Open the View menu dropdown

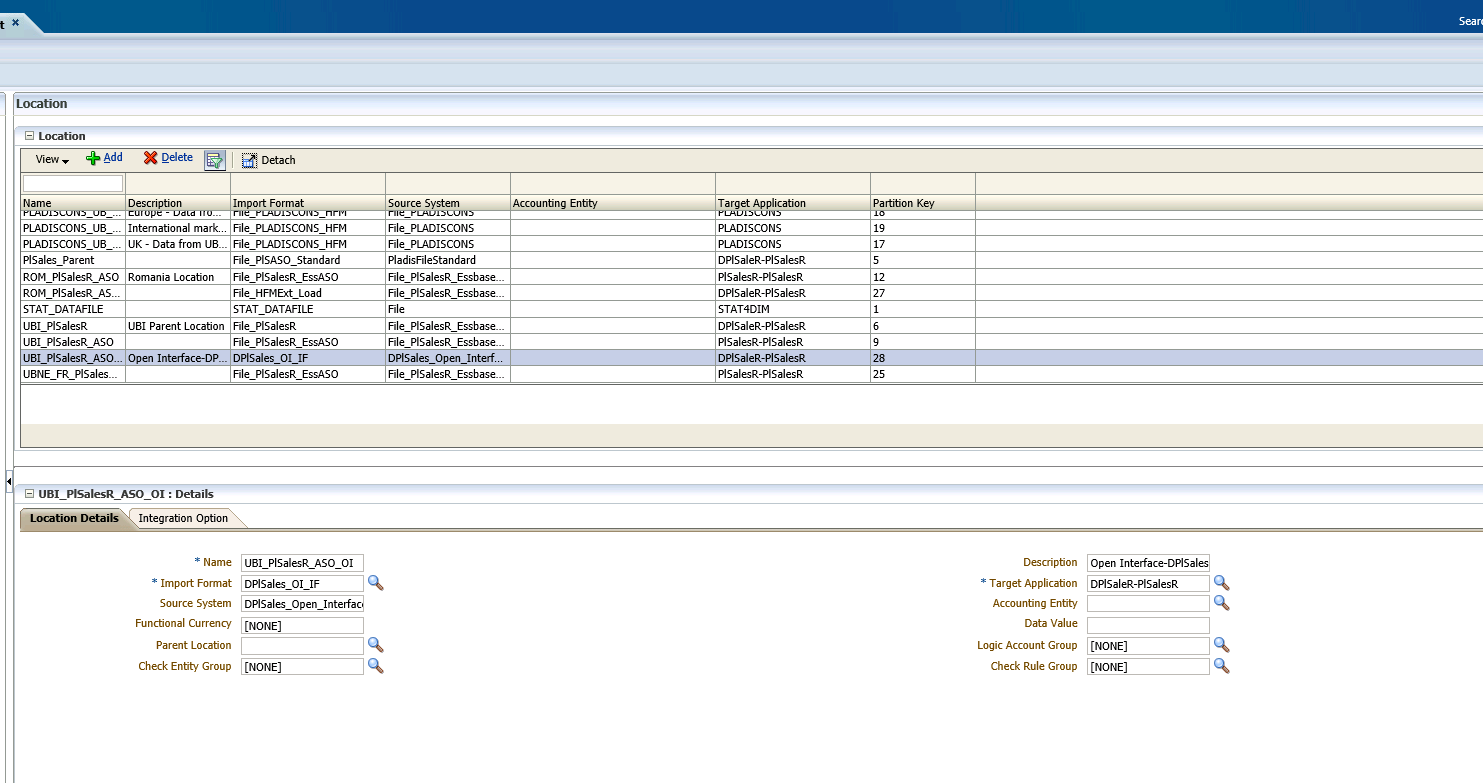pos(48,159)
